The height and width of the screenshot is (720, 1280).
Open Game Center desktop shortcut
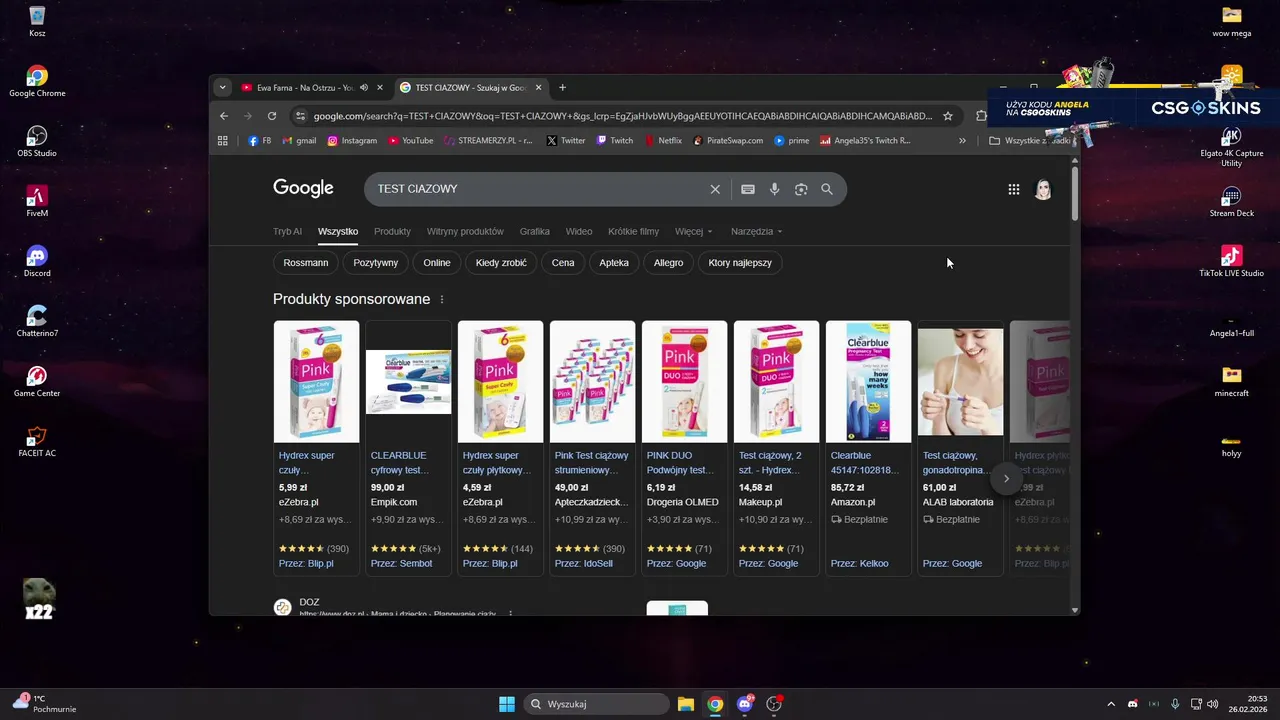37,381
